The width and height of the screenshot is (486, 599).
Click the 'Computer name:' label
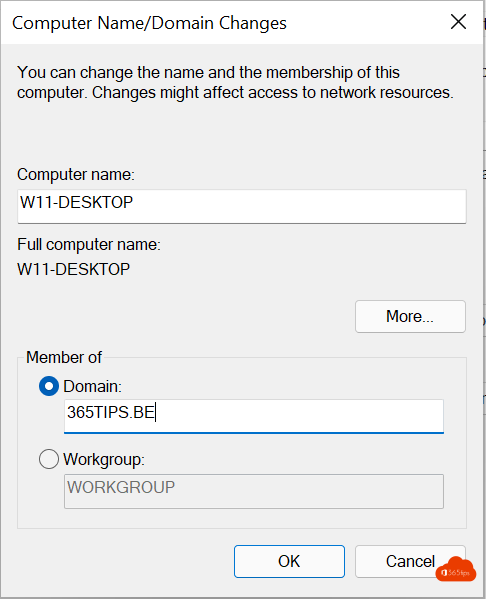[76, 175]
